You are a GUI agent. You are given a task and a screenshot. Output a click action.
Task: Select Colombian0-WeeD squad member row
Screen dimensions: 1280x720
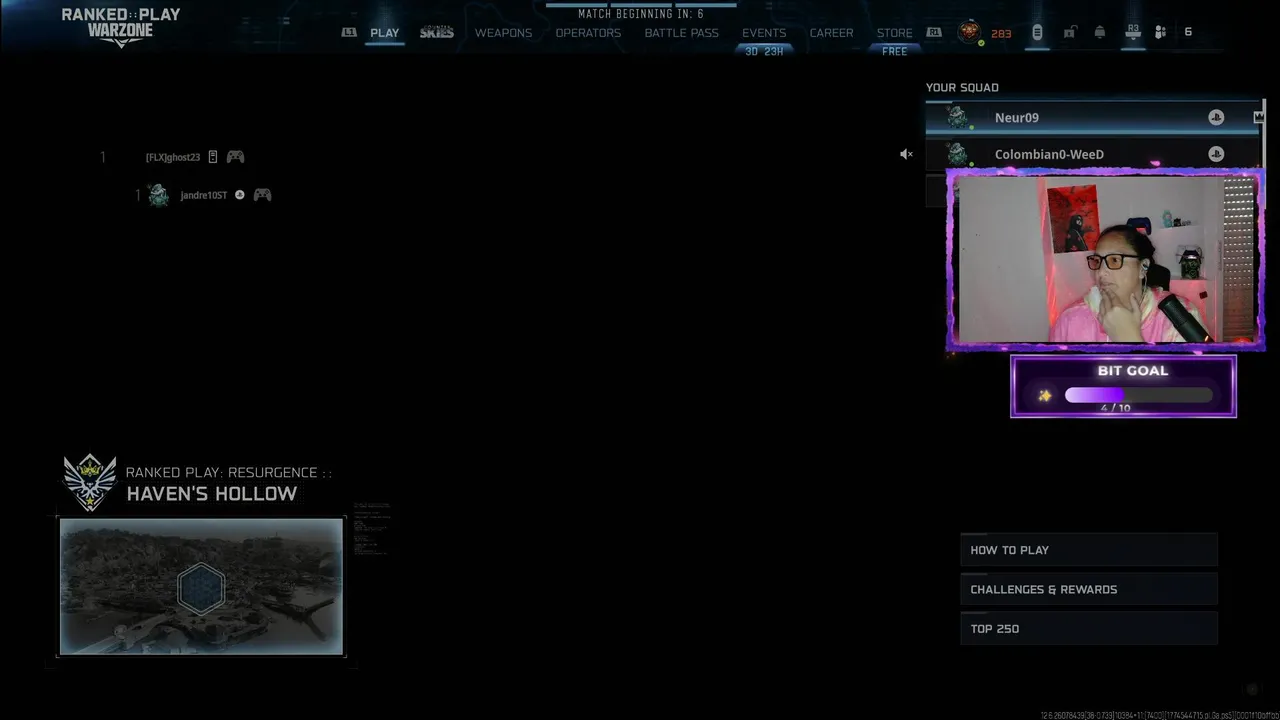click(1094, 154)
